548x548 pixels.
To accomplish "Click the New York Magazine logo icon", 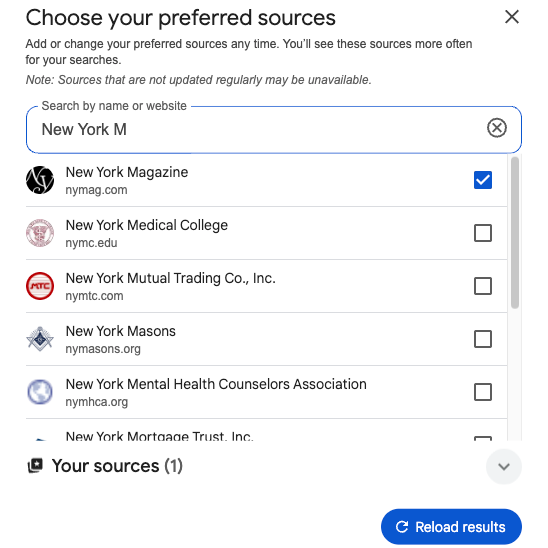I will [x=40, y=180].
